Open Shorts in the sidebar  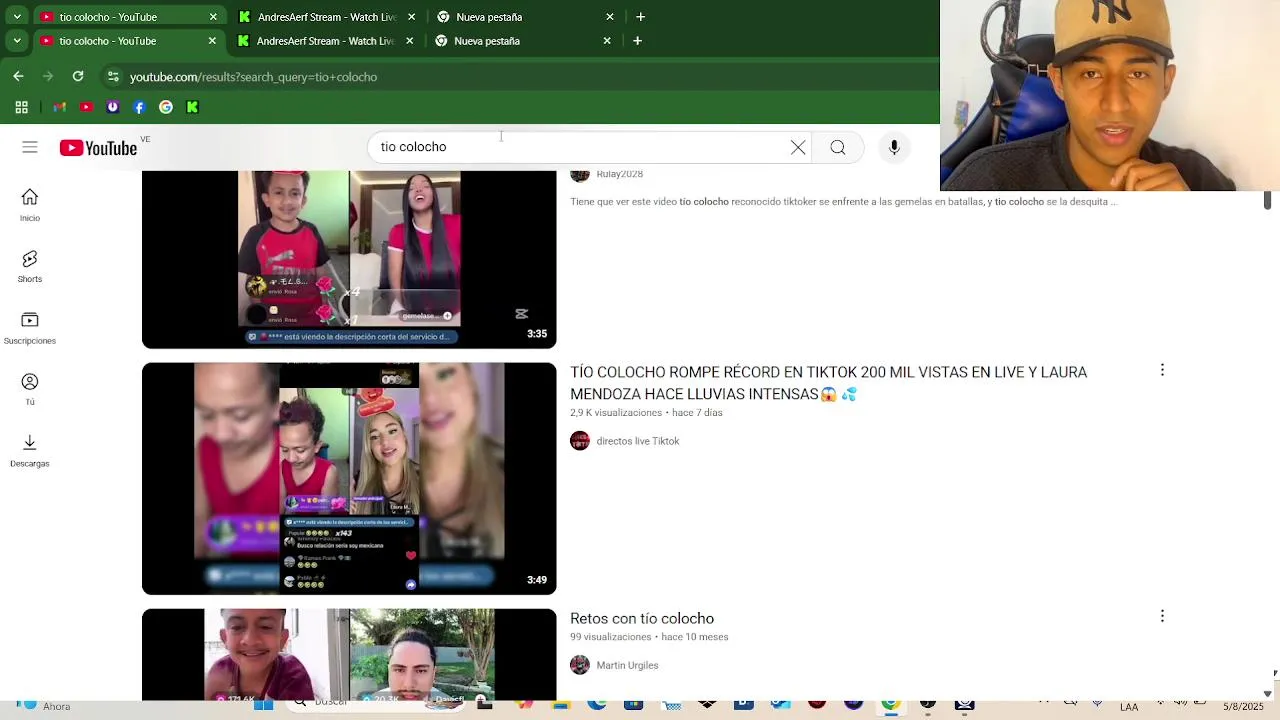point(30,267)
